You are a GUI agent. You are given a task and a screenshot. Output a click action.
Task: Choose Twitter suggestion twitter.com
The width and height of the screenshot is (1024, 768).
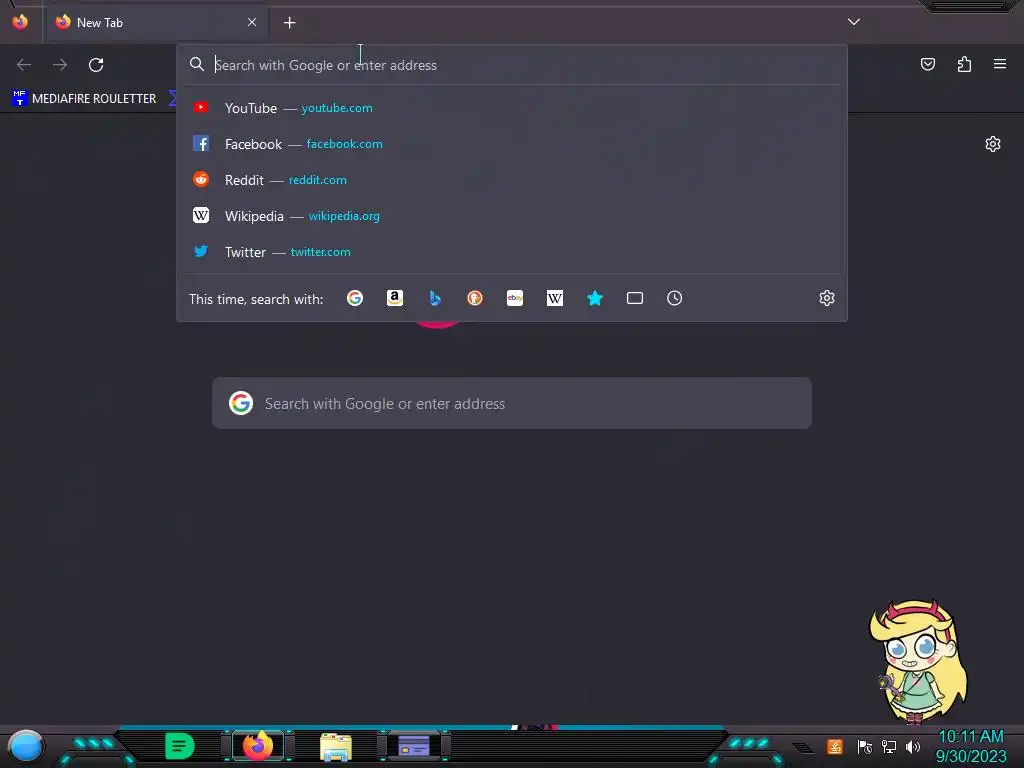tap(512, 251)
